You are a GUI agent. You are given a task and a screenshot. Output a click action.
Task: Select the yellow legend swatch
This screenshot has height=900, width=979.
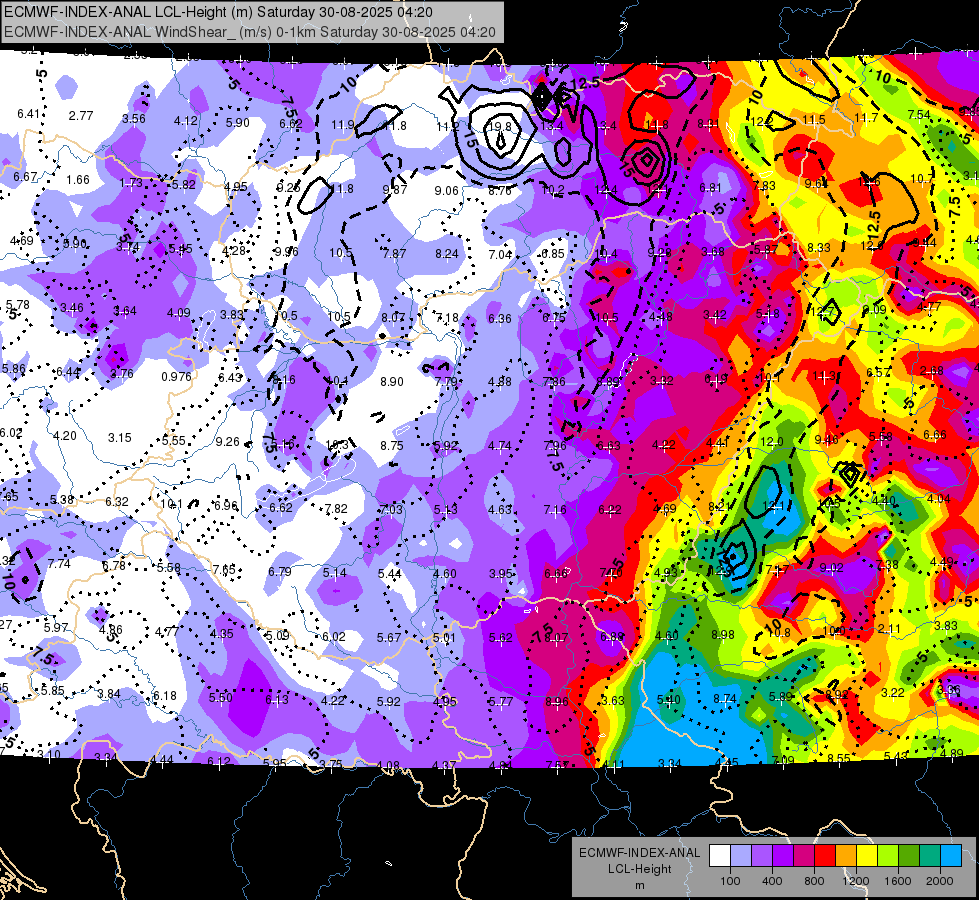(867, 856)
